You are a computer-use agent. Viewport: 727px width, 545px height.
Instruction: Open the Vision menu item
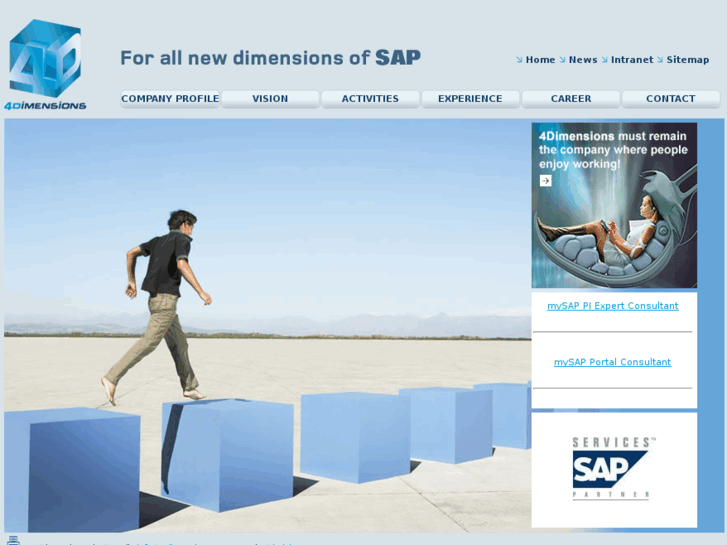pyautogui.click(x=270, y=99)
